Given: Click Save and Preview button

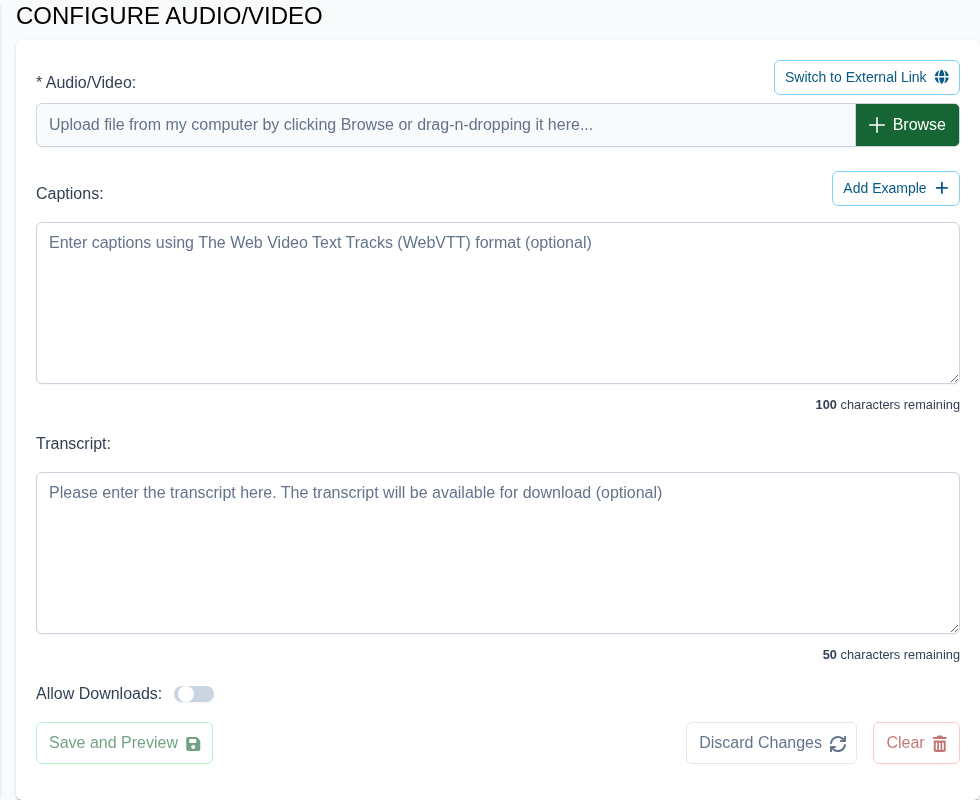Looking at the screenshot, I should (x=124, y=742).
